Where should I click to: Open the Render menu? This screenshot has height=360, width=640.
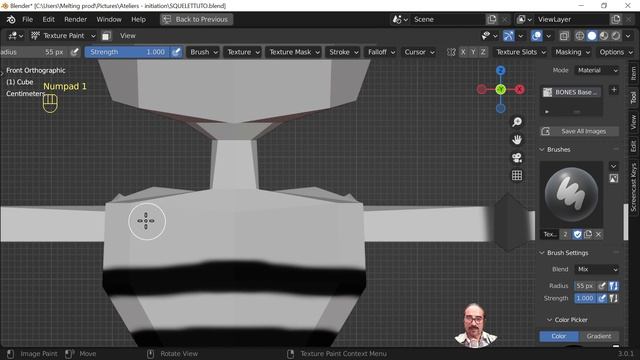(x=76, y=19)
